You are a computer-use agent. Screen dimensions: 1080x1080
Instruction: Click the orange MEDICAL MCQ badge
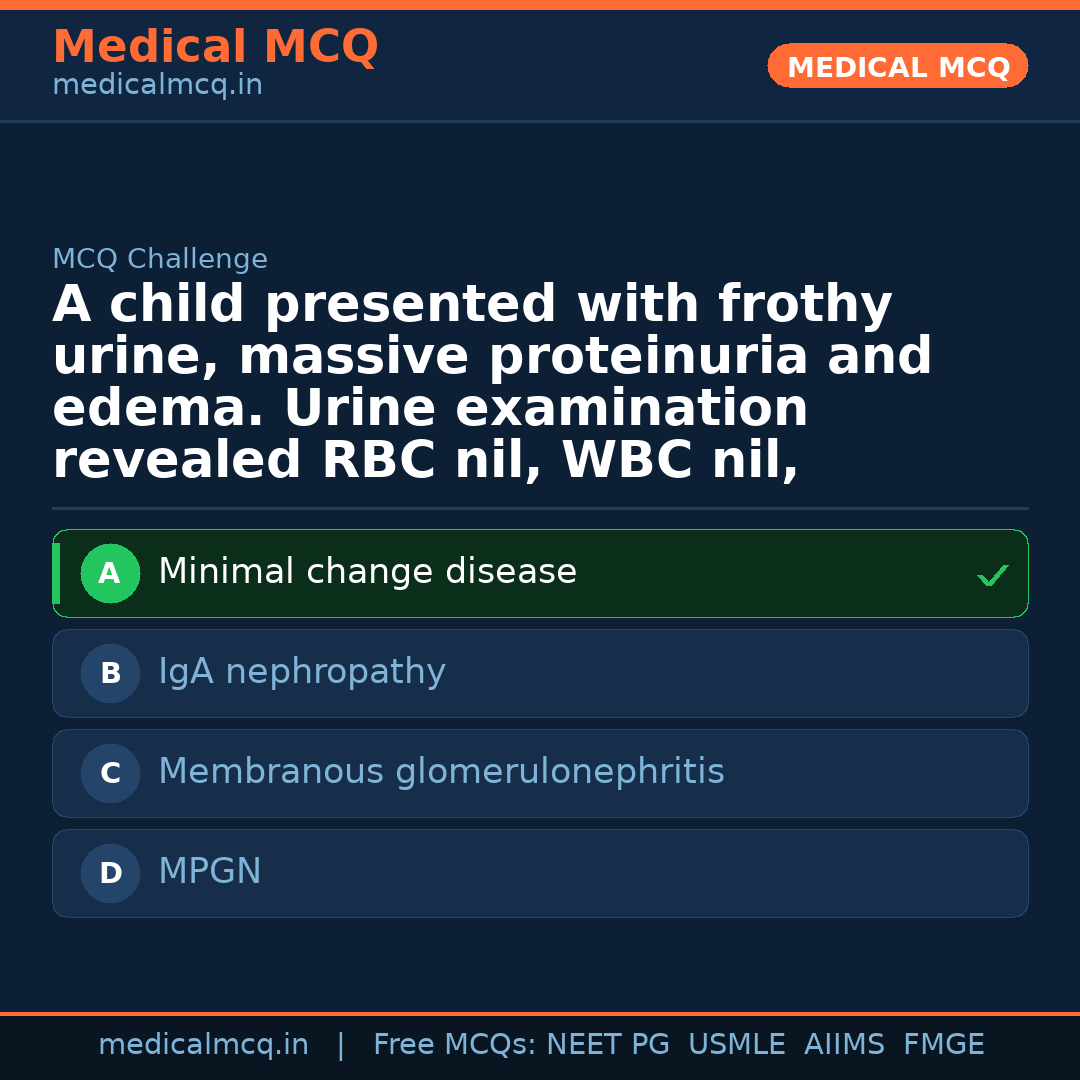[x=898, y=66]
